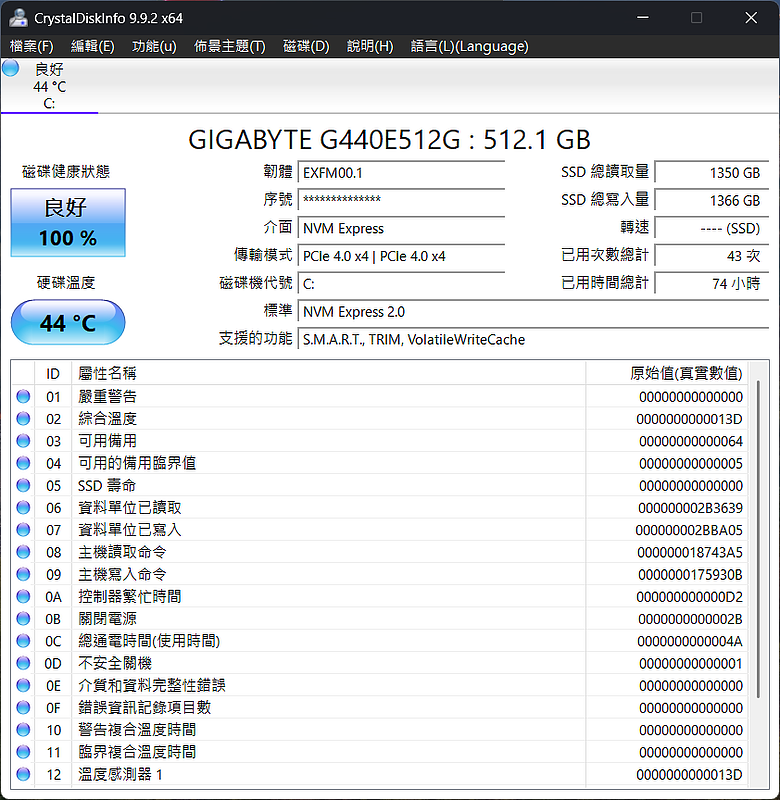The image size is (780, 800).
Task: Click status orb for attribute 11 臨界複合溫度時間
Action: point(23,752)
